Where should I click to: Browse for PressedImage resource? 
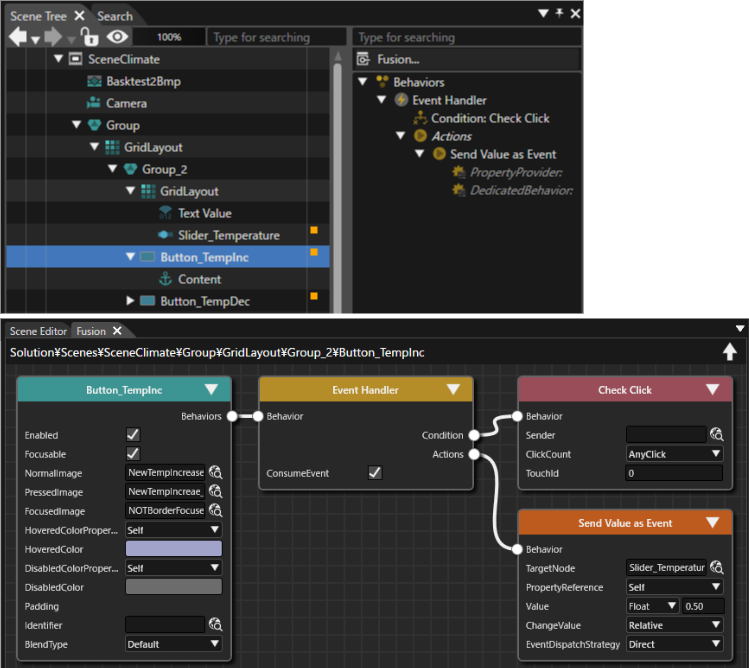tap(215, 491)
